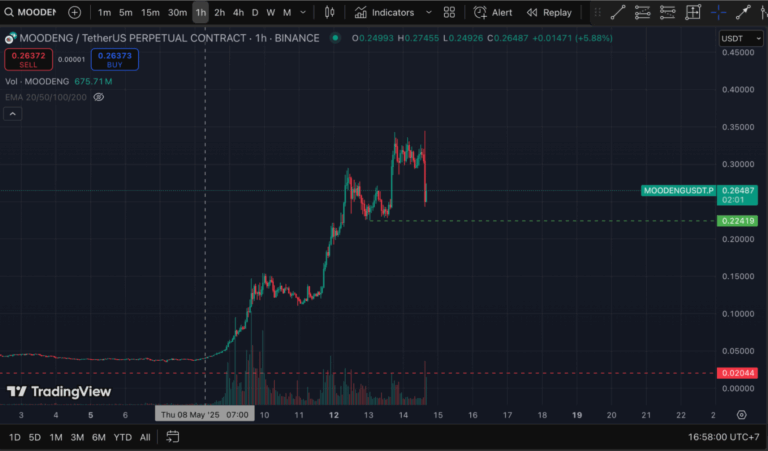Set chart range to YTD
This screenshot has width=768, height=451.
(x=122, y=437)
